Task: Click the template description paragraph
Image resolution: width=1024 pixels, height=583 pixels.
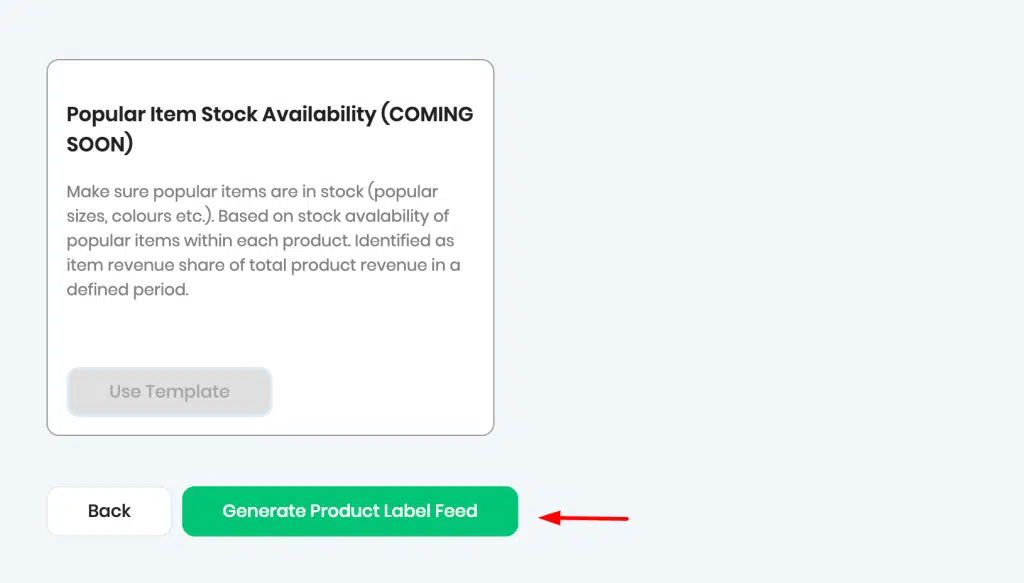Action: pos(264,240)
